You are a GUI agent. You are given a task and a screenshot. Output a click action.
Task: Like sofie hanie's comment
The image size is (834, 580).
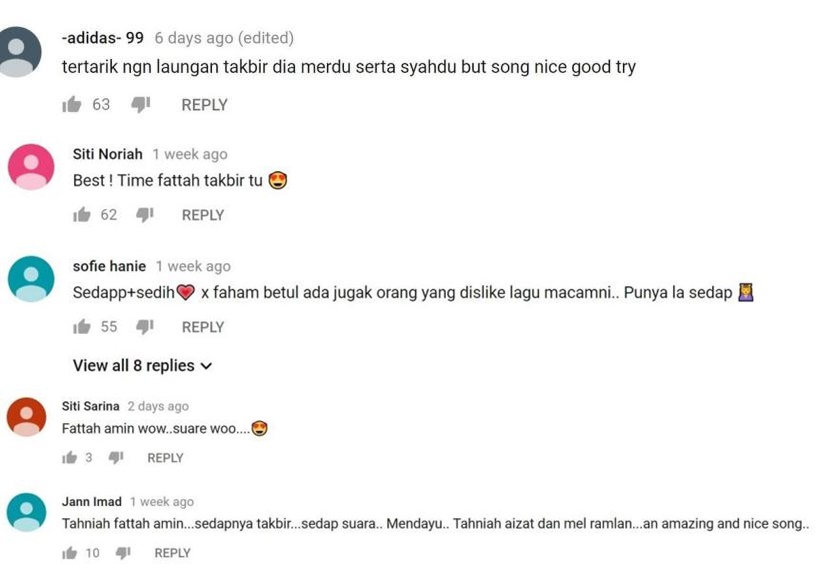coord(82,327)
